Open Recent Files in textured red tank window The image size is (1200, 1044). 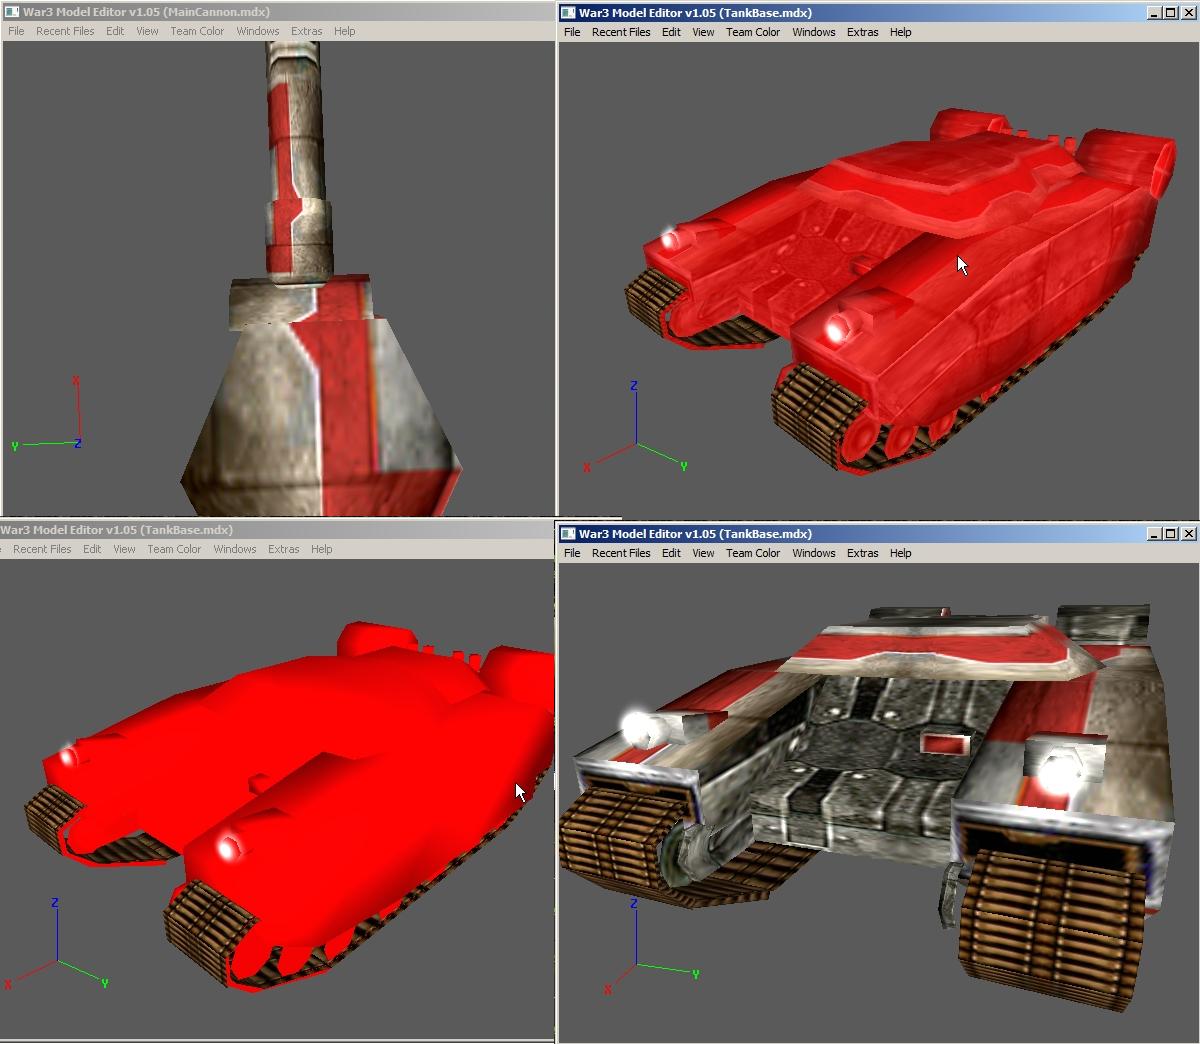pyautogui.click(x=621, y=32)
